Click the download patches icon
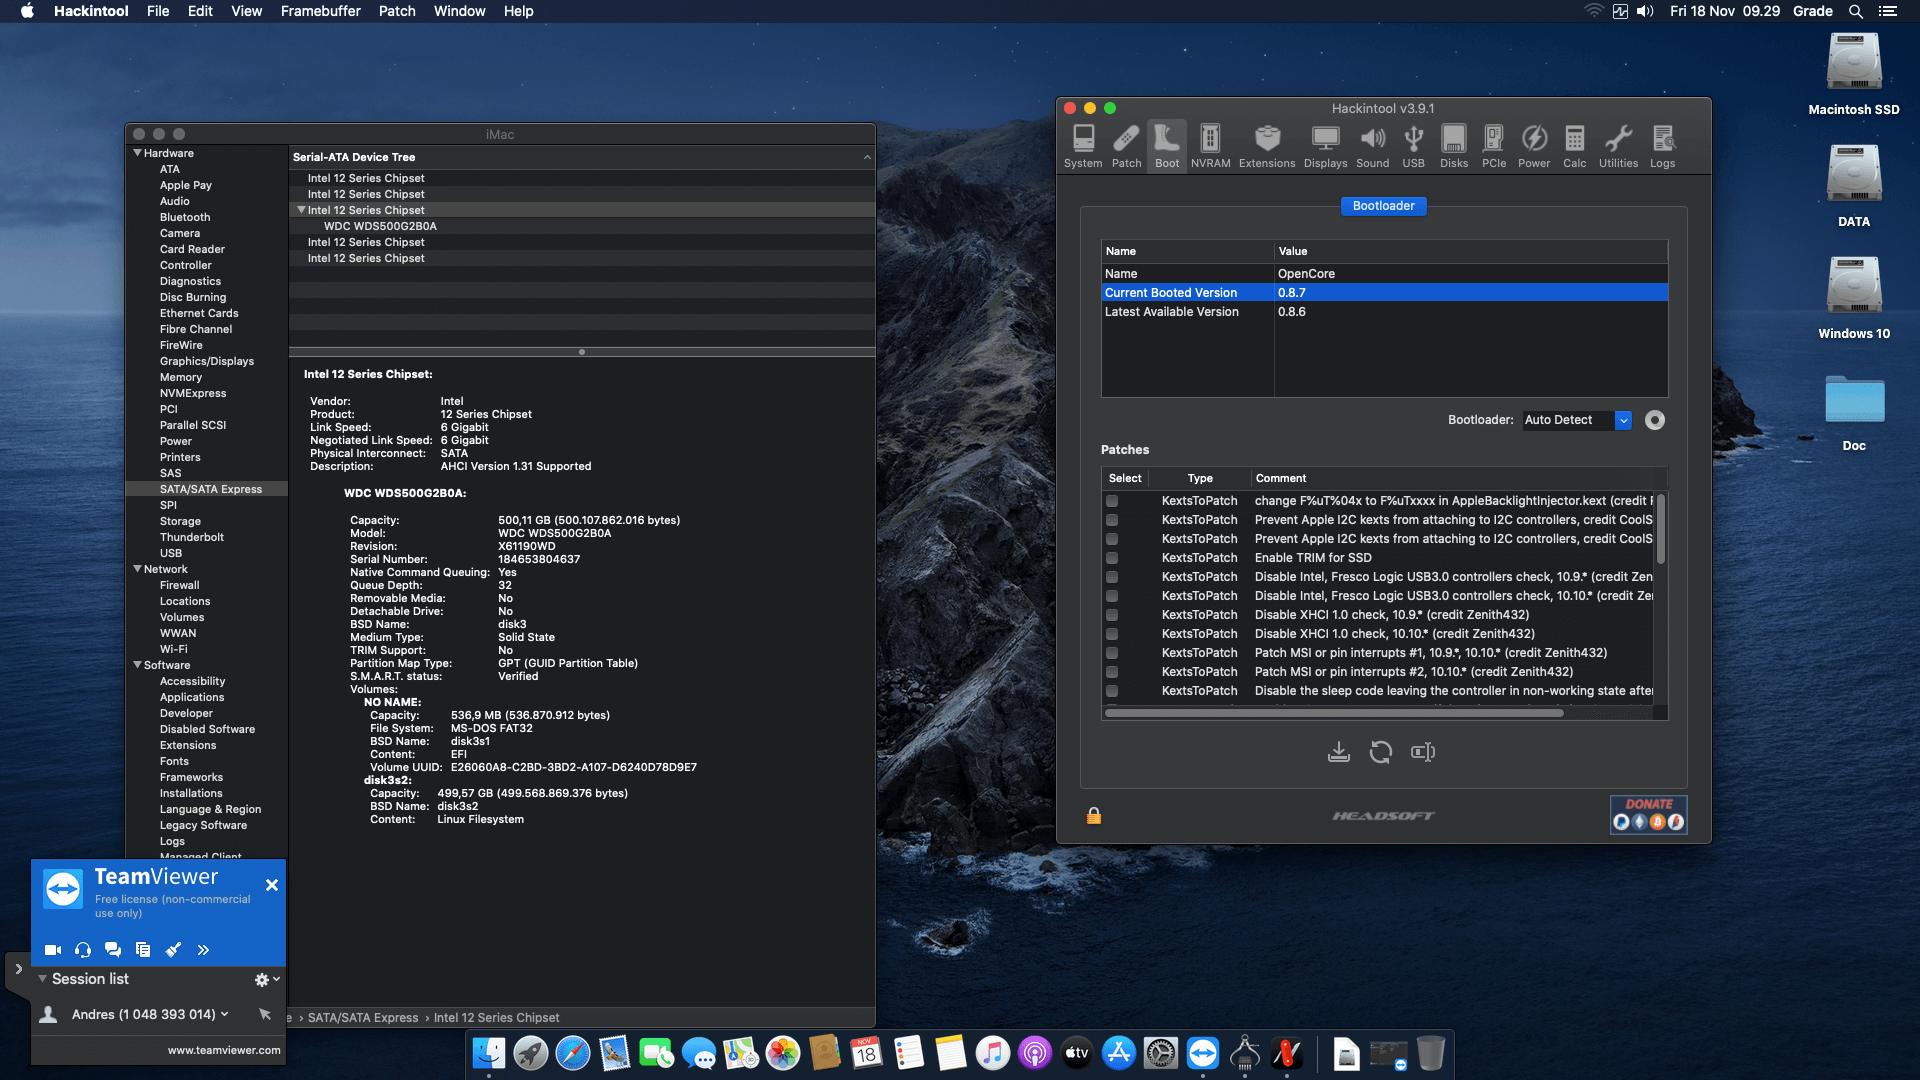The image size is (1920, 1080). point(1339,752)
